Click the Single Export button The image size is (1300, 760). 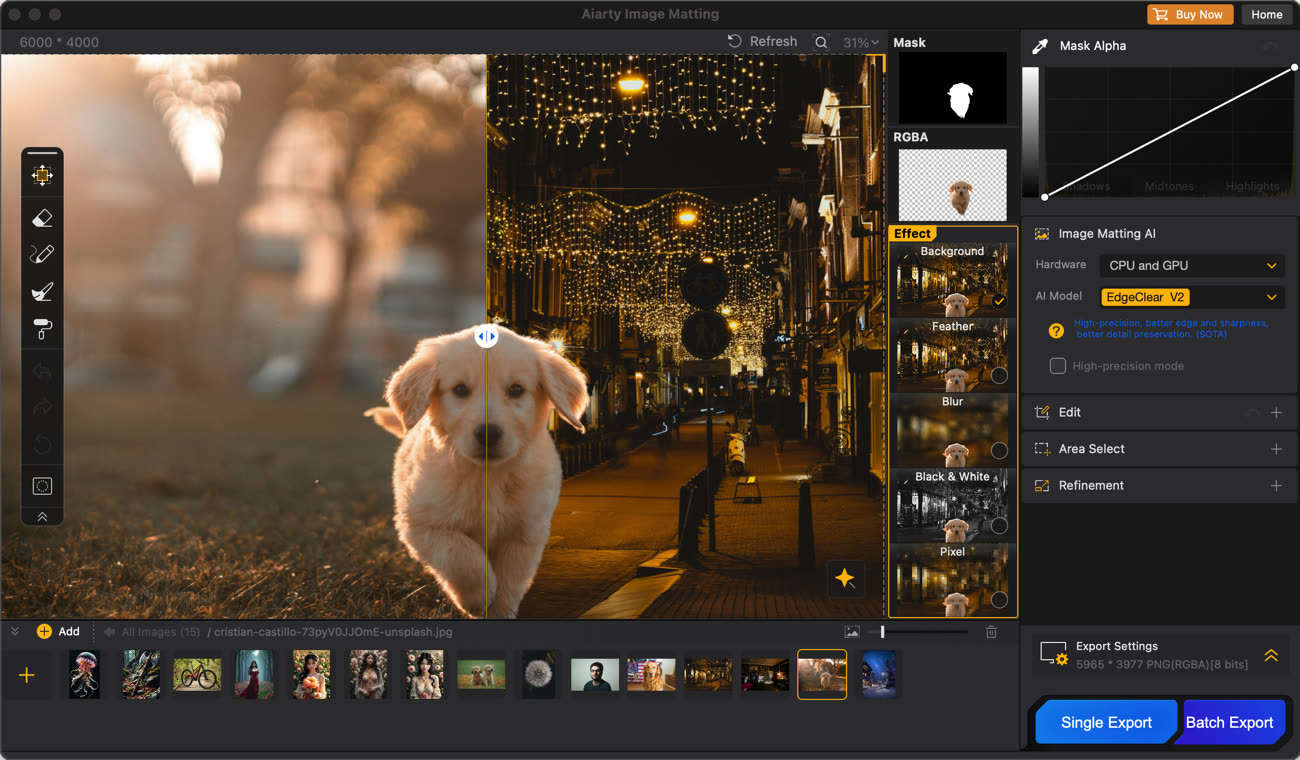tap(1105, 722)
